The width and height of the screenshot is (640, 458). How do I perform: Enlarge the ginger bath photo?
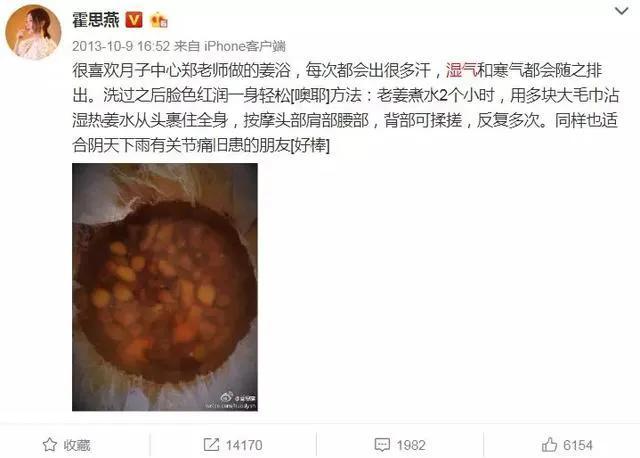pyautogui.click(x=165, y=287)
